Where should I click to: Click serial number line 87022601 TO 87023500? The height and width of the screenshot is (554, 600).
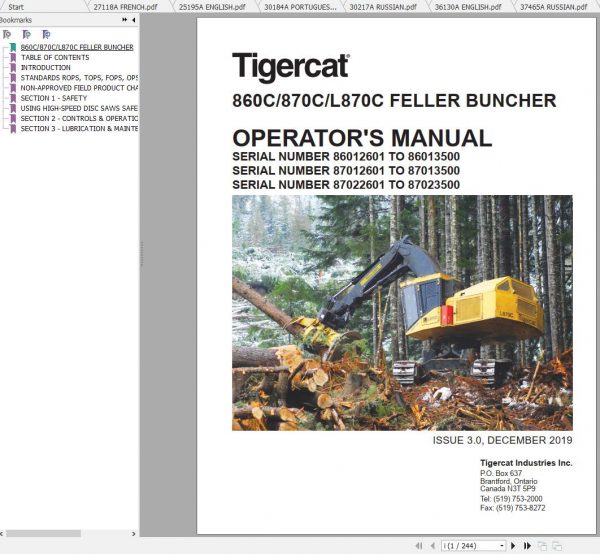346,185
